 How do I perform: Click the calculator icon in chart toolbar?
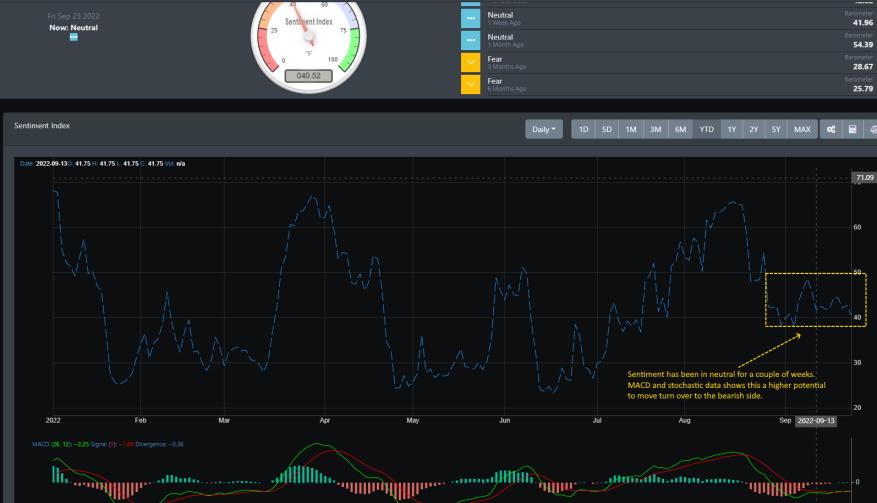tap(853, 129)
